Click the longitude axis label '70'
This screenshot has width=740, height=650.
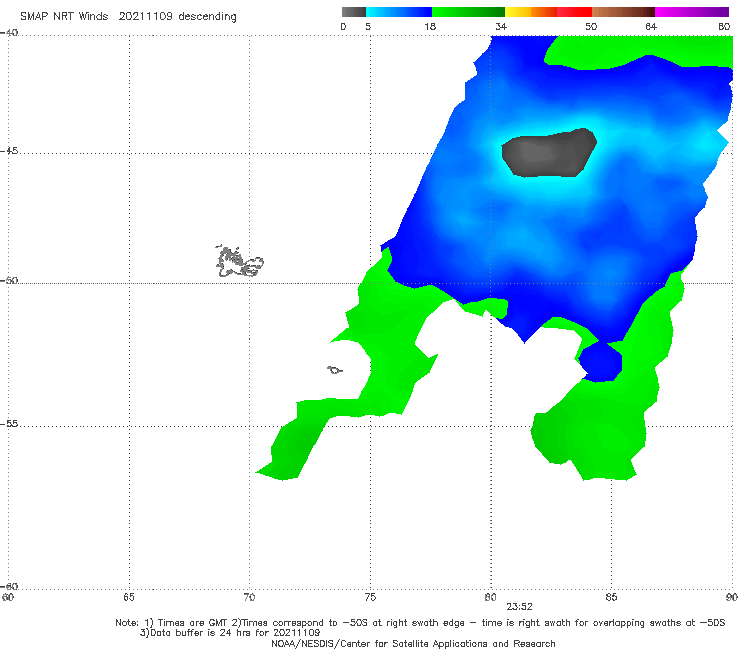click(249, 598)
